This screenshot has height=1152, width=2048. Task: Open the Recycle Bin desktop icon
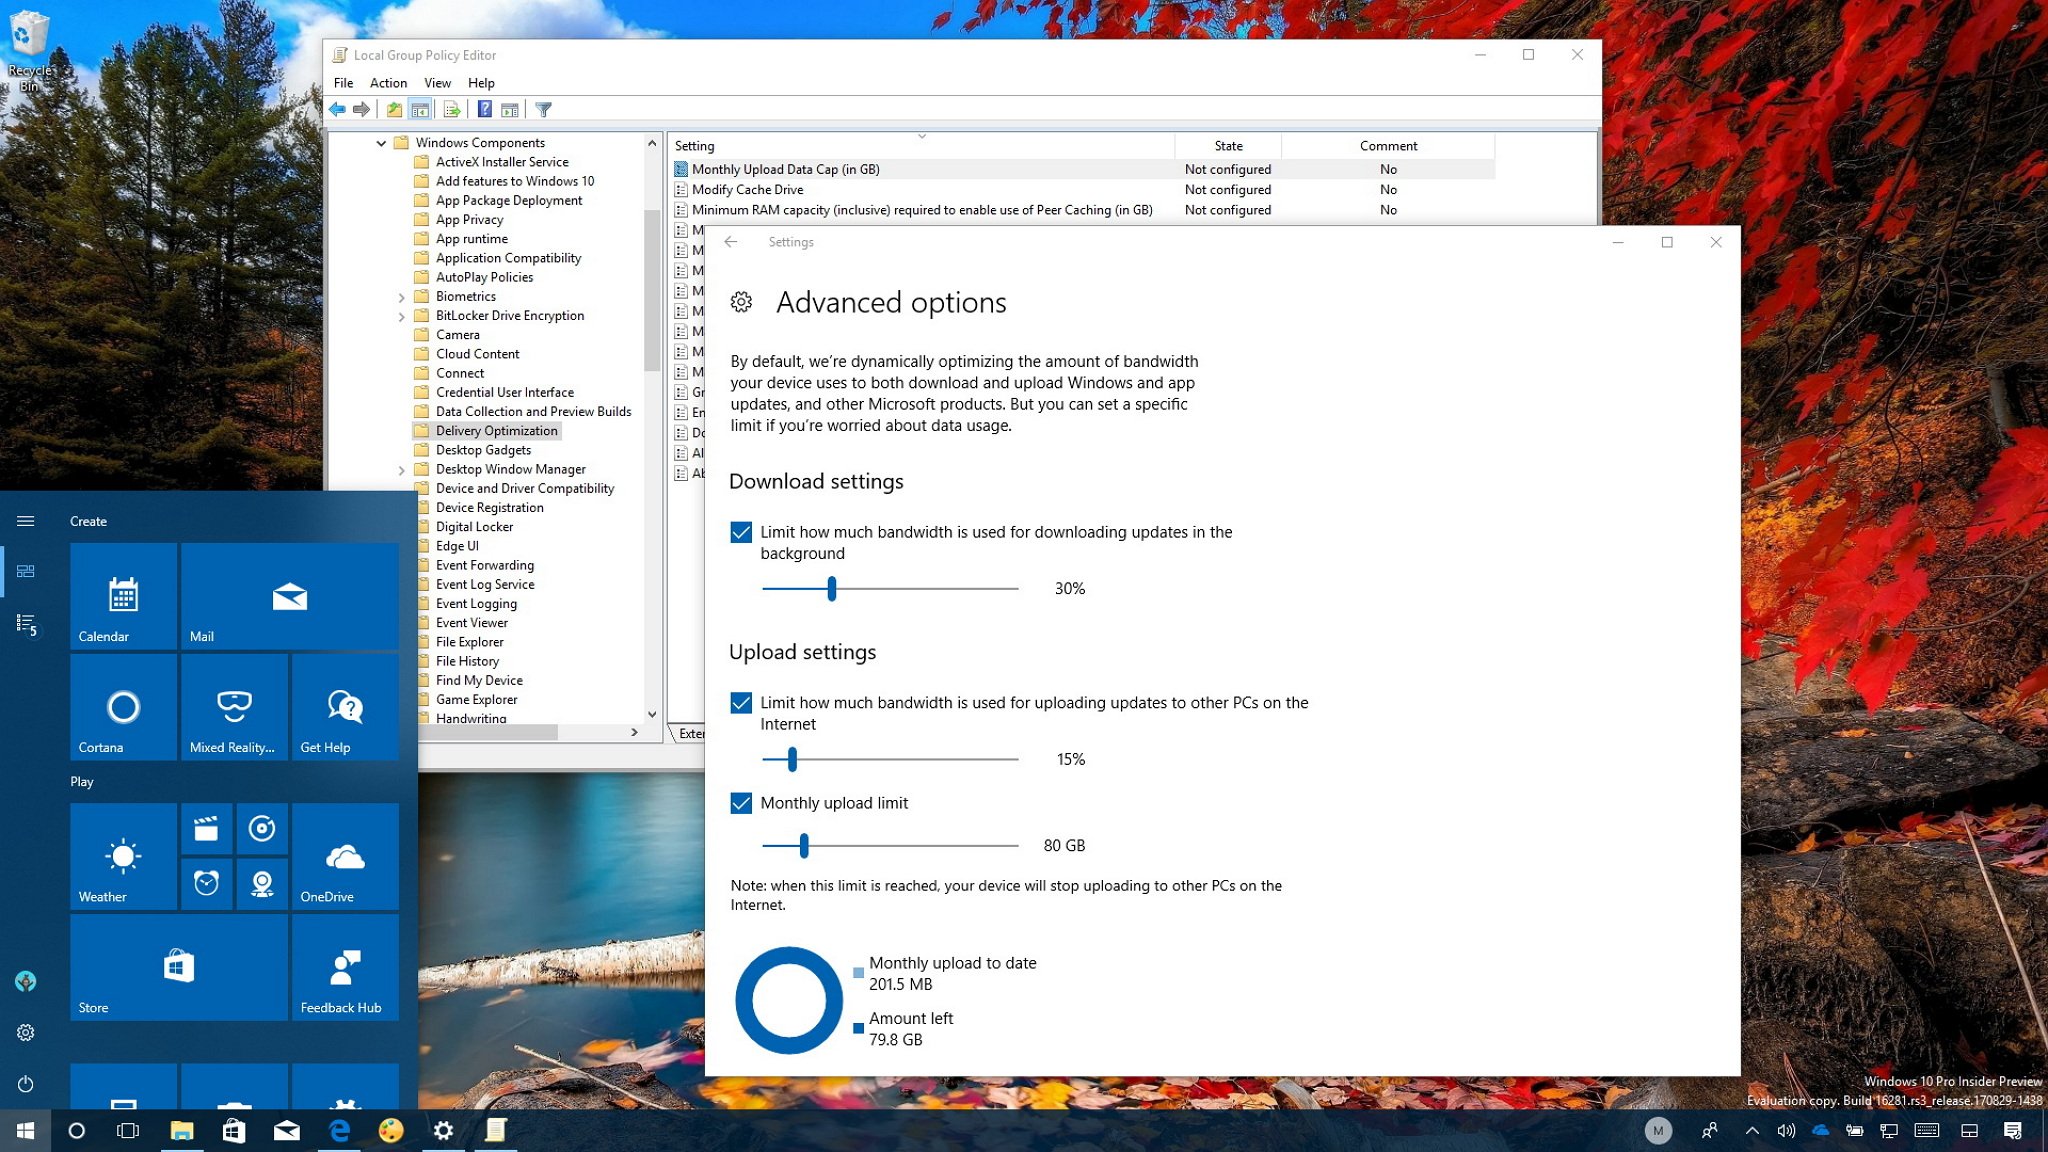click(29, 52)
